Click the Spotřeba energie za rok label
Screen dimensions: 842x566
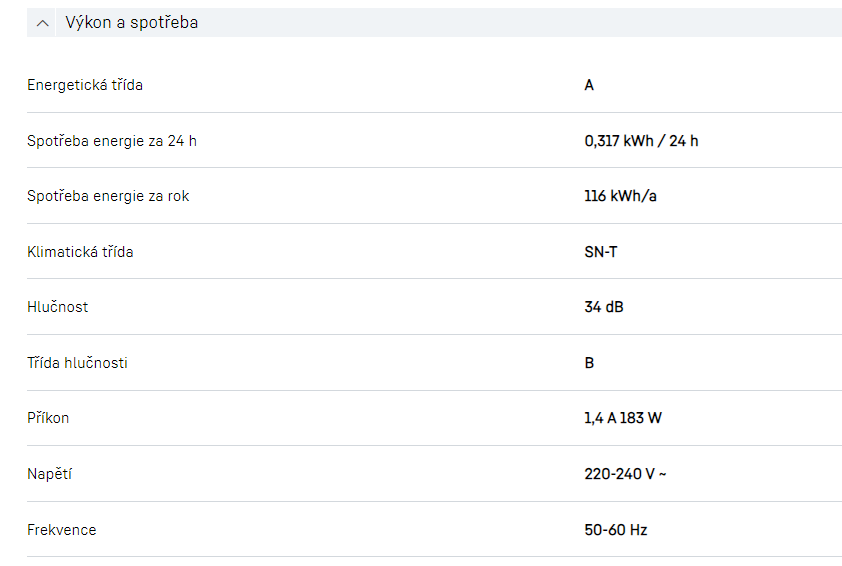(108, 196)
